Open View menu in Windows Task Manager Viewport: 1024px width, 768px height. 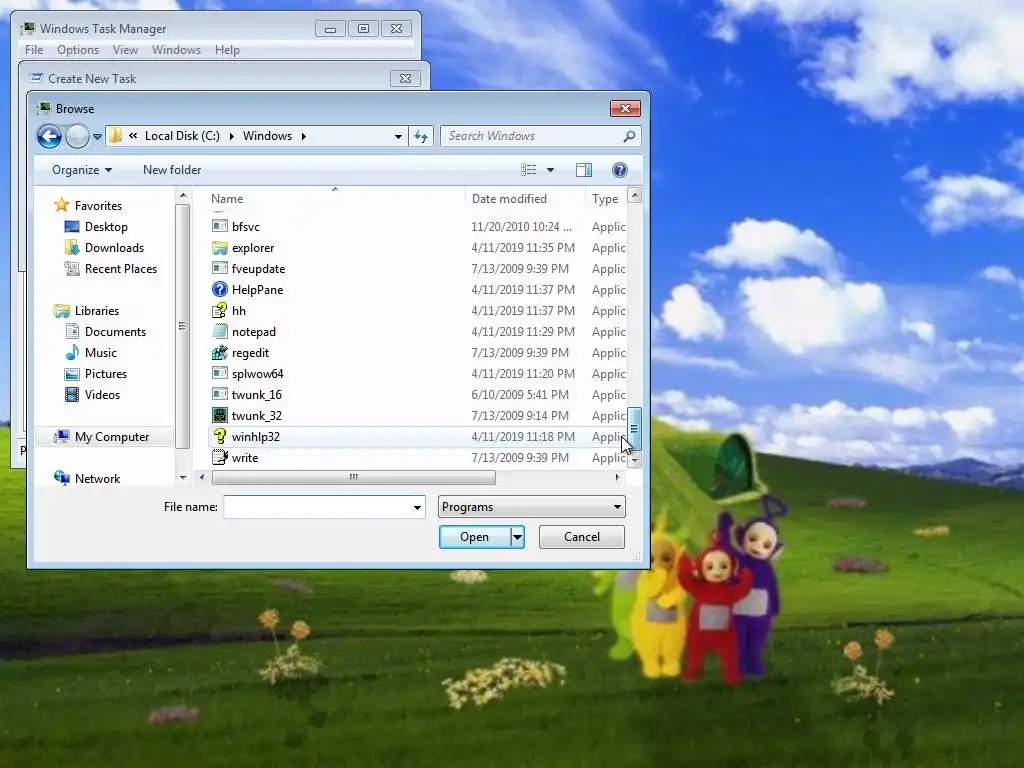pos(125,50)
